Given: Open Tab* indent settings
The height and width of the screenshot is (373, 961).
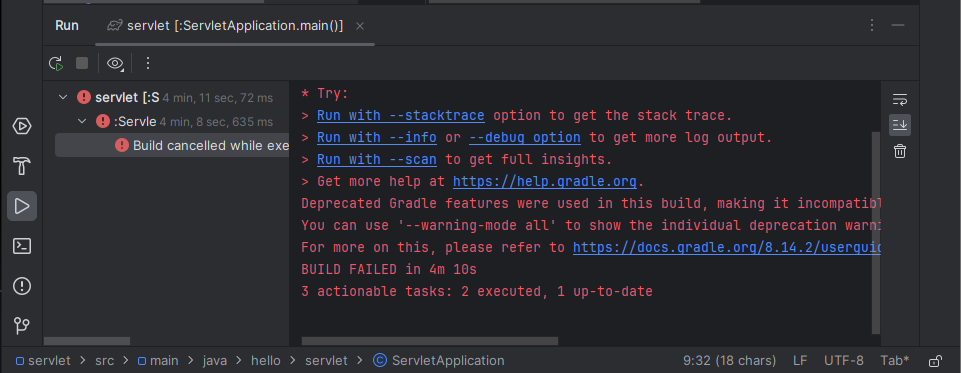Looking at the screenshot, I should pos(895,361).
